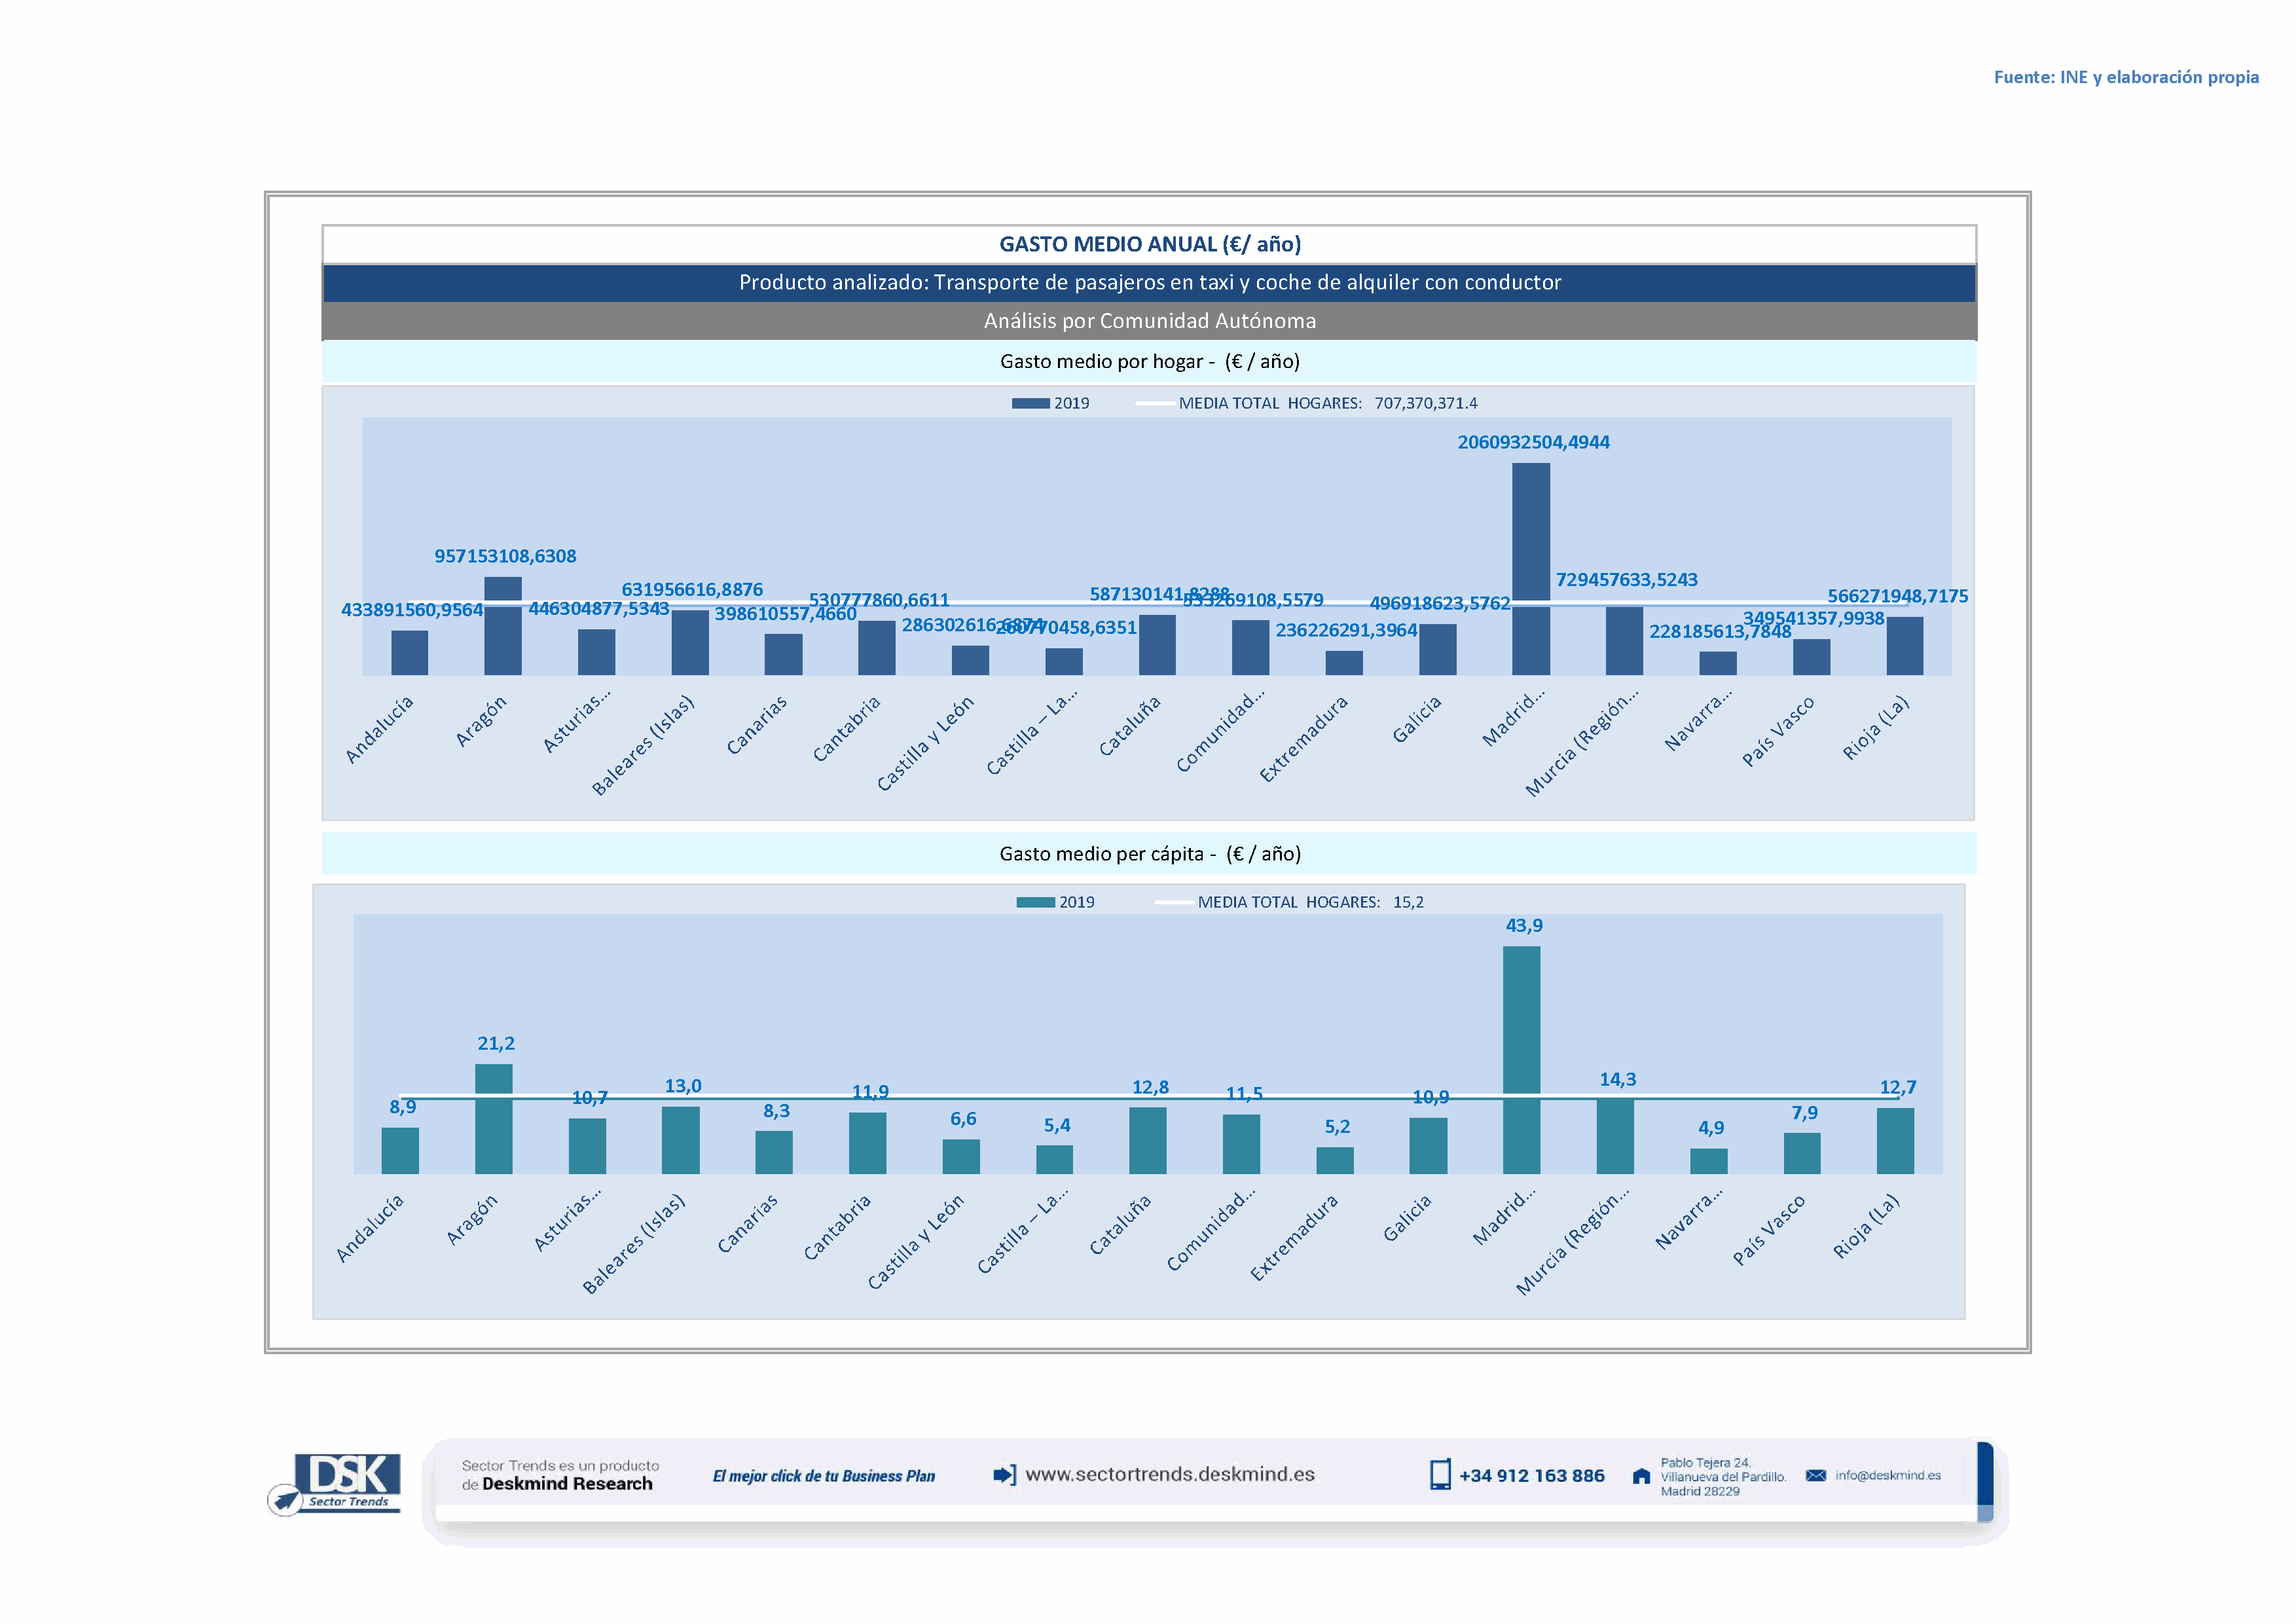The height and width of the screenshot is (1624, 2296).
Task: Click the paper plane emblem on the DSK logo
Action: pos(286,1500)
